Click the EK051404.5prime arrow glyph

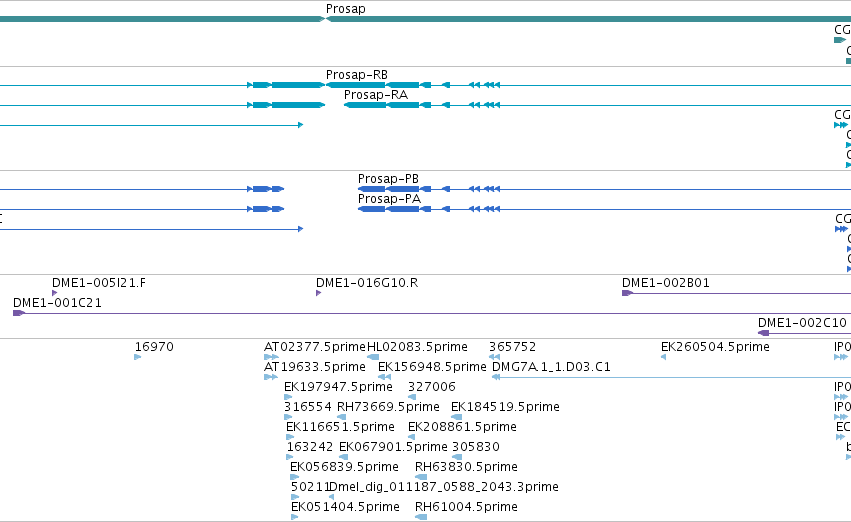coord(295,517)
